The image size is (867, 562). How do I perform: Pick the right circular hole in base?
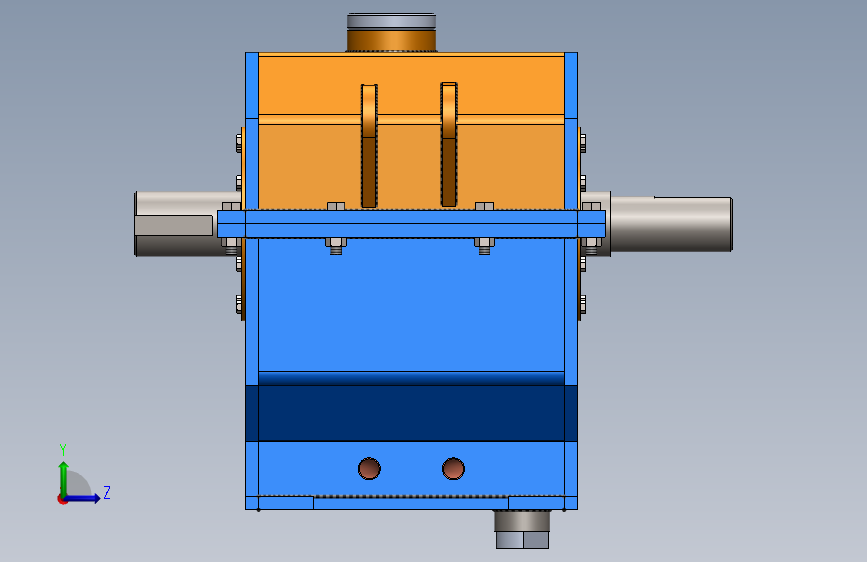pyautogui.click(x=453, y=469)
